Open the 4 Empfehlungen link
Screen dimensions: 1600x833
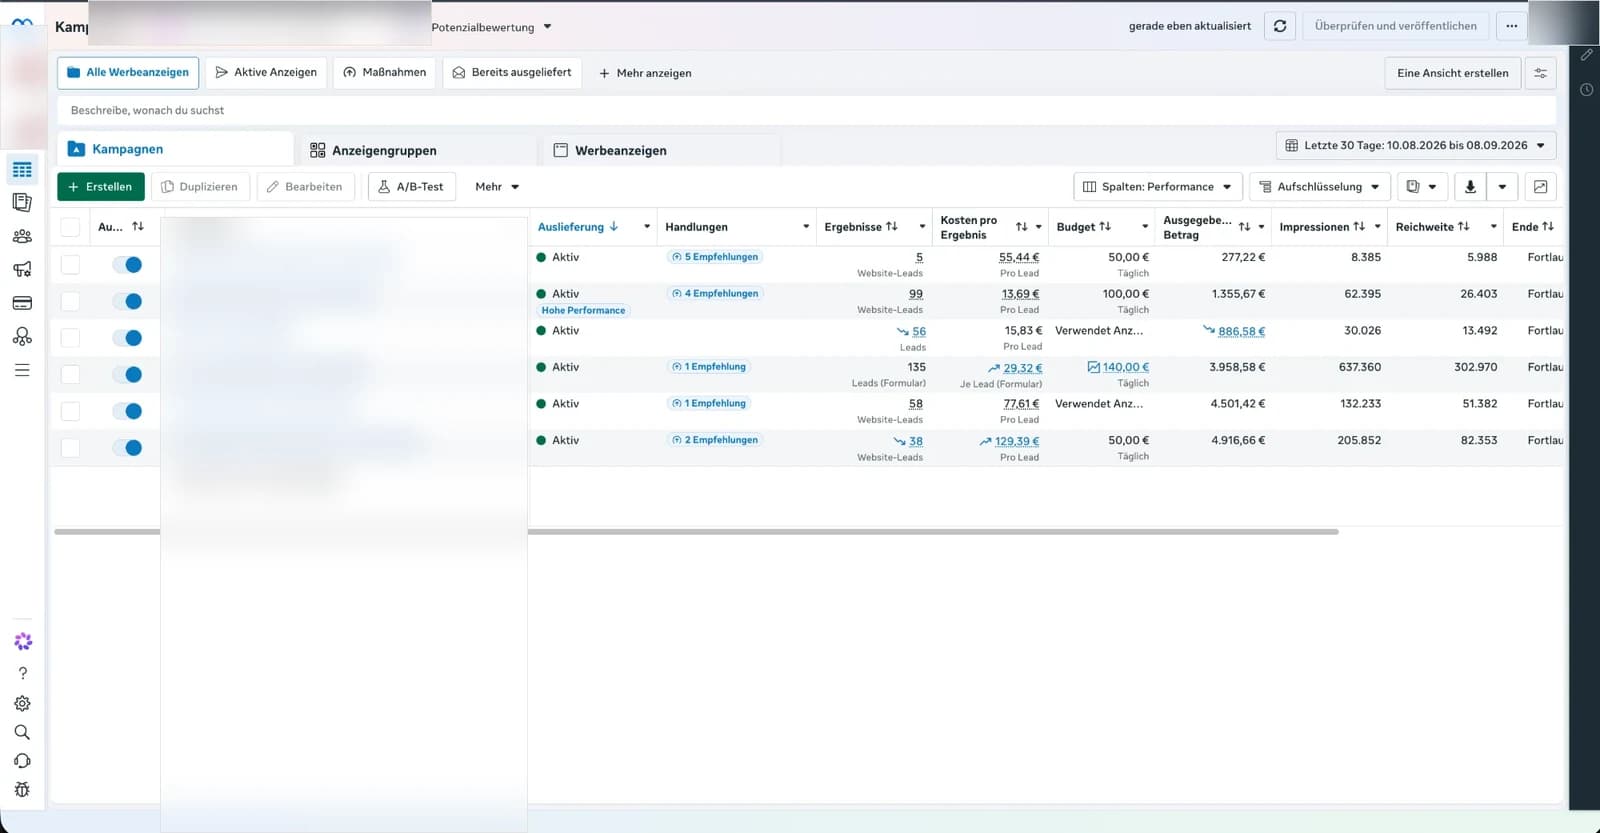(x=715, y=294)
